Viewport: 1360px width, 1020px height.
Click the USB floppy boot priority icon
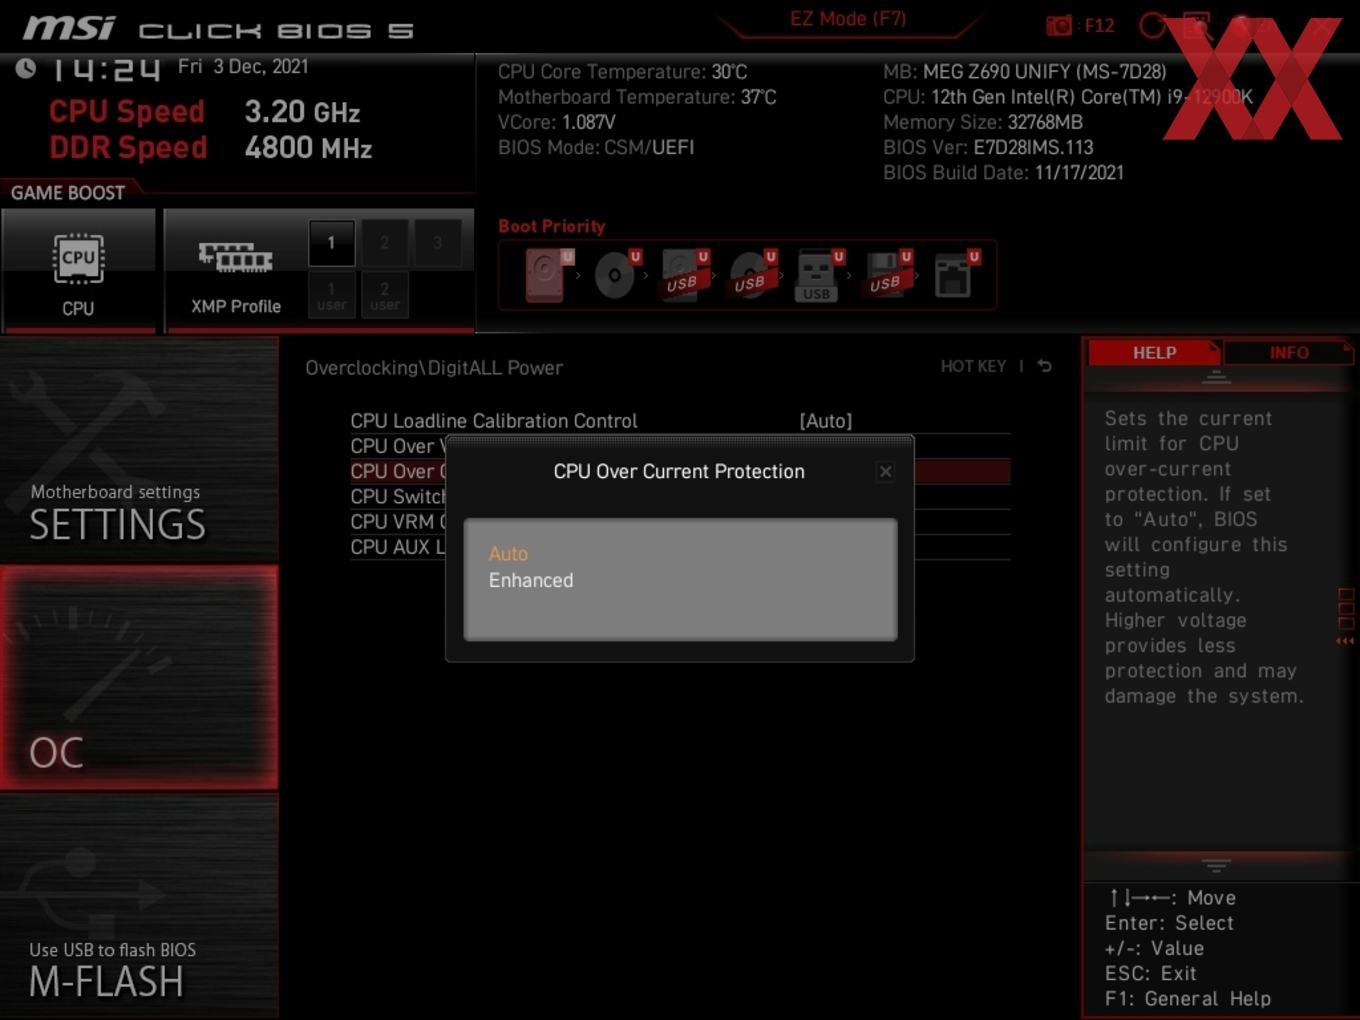887,275
